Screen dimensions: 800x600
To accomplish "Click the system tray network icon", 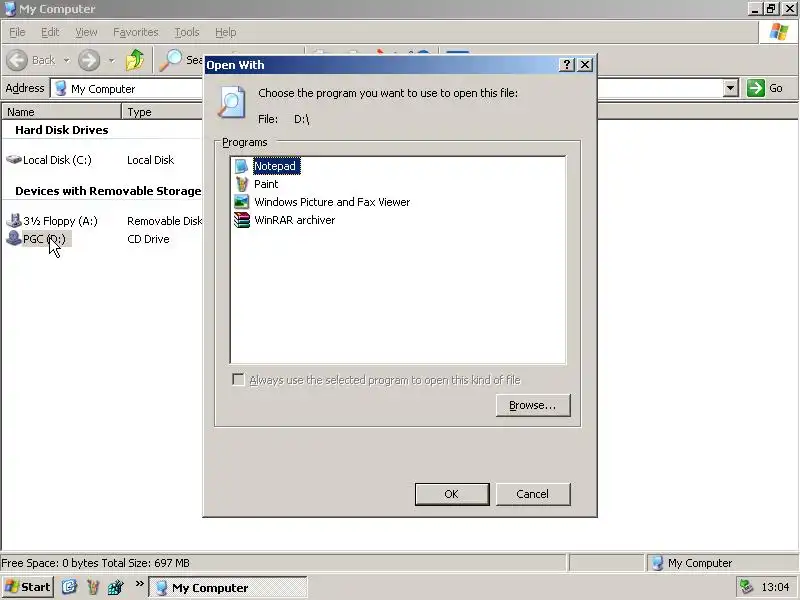I will 746,587.
